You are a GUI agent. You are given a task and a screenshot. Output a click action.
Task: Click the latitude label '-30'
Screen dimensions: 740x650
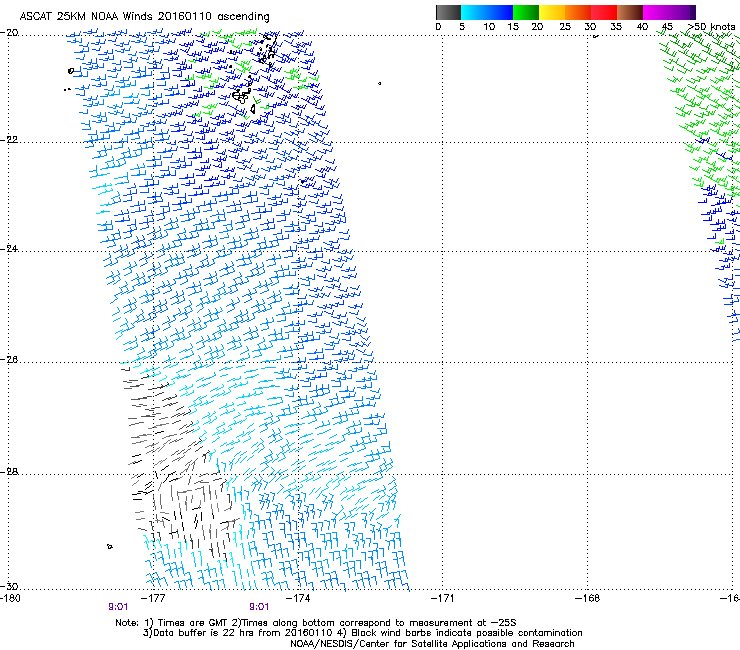9,587
